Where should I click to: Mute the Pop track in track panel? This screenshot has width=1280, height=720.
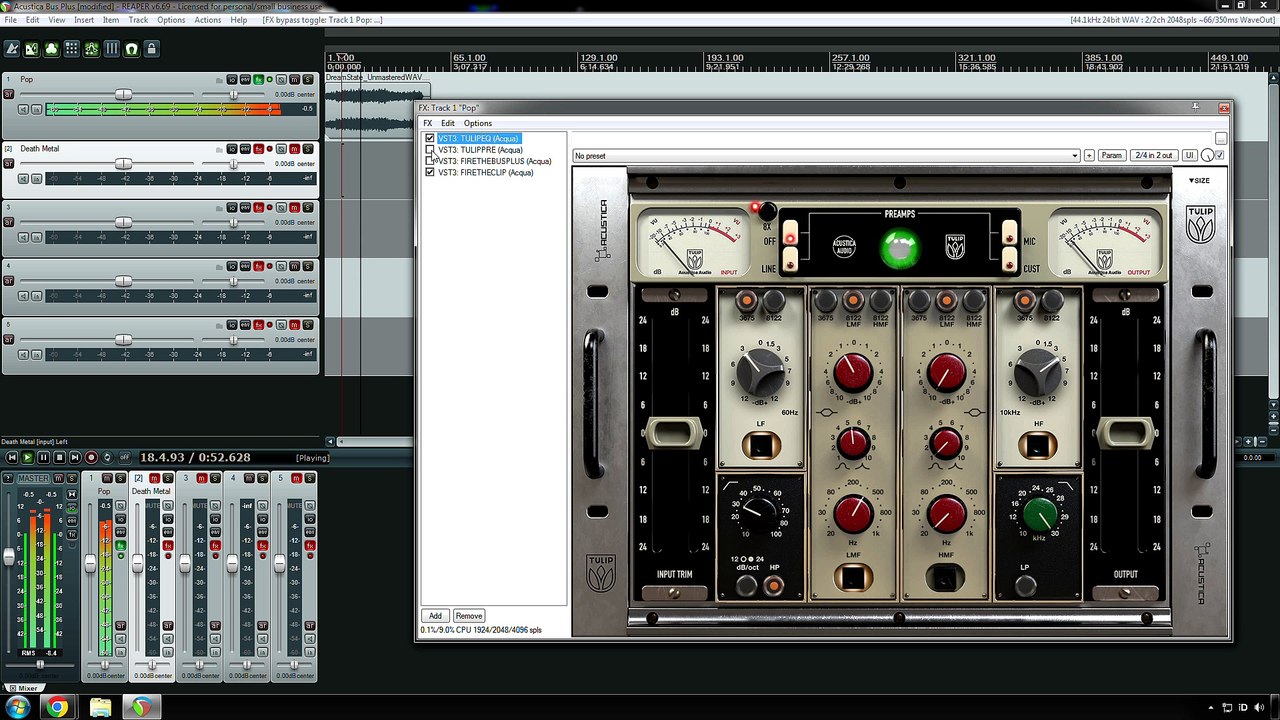[x=295, y=79]
